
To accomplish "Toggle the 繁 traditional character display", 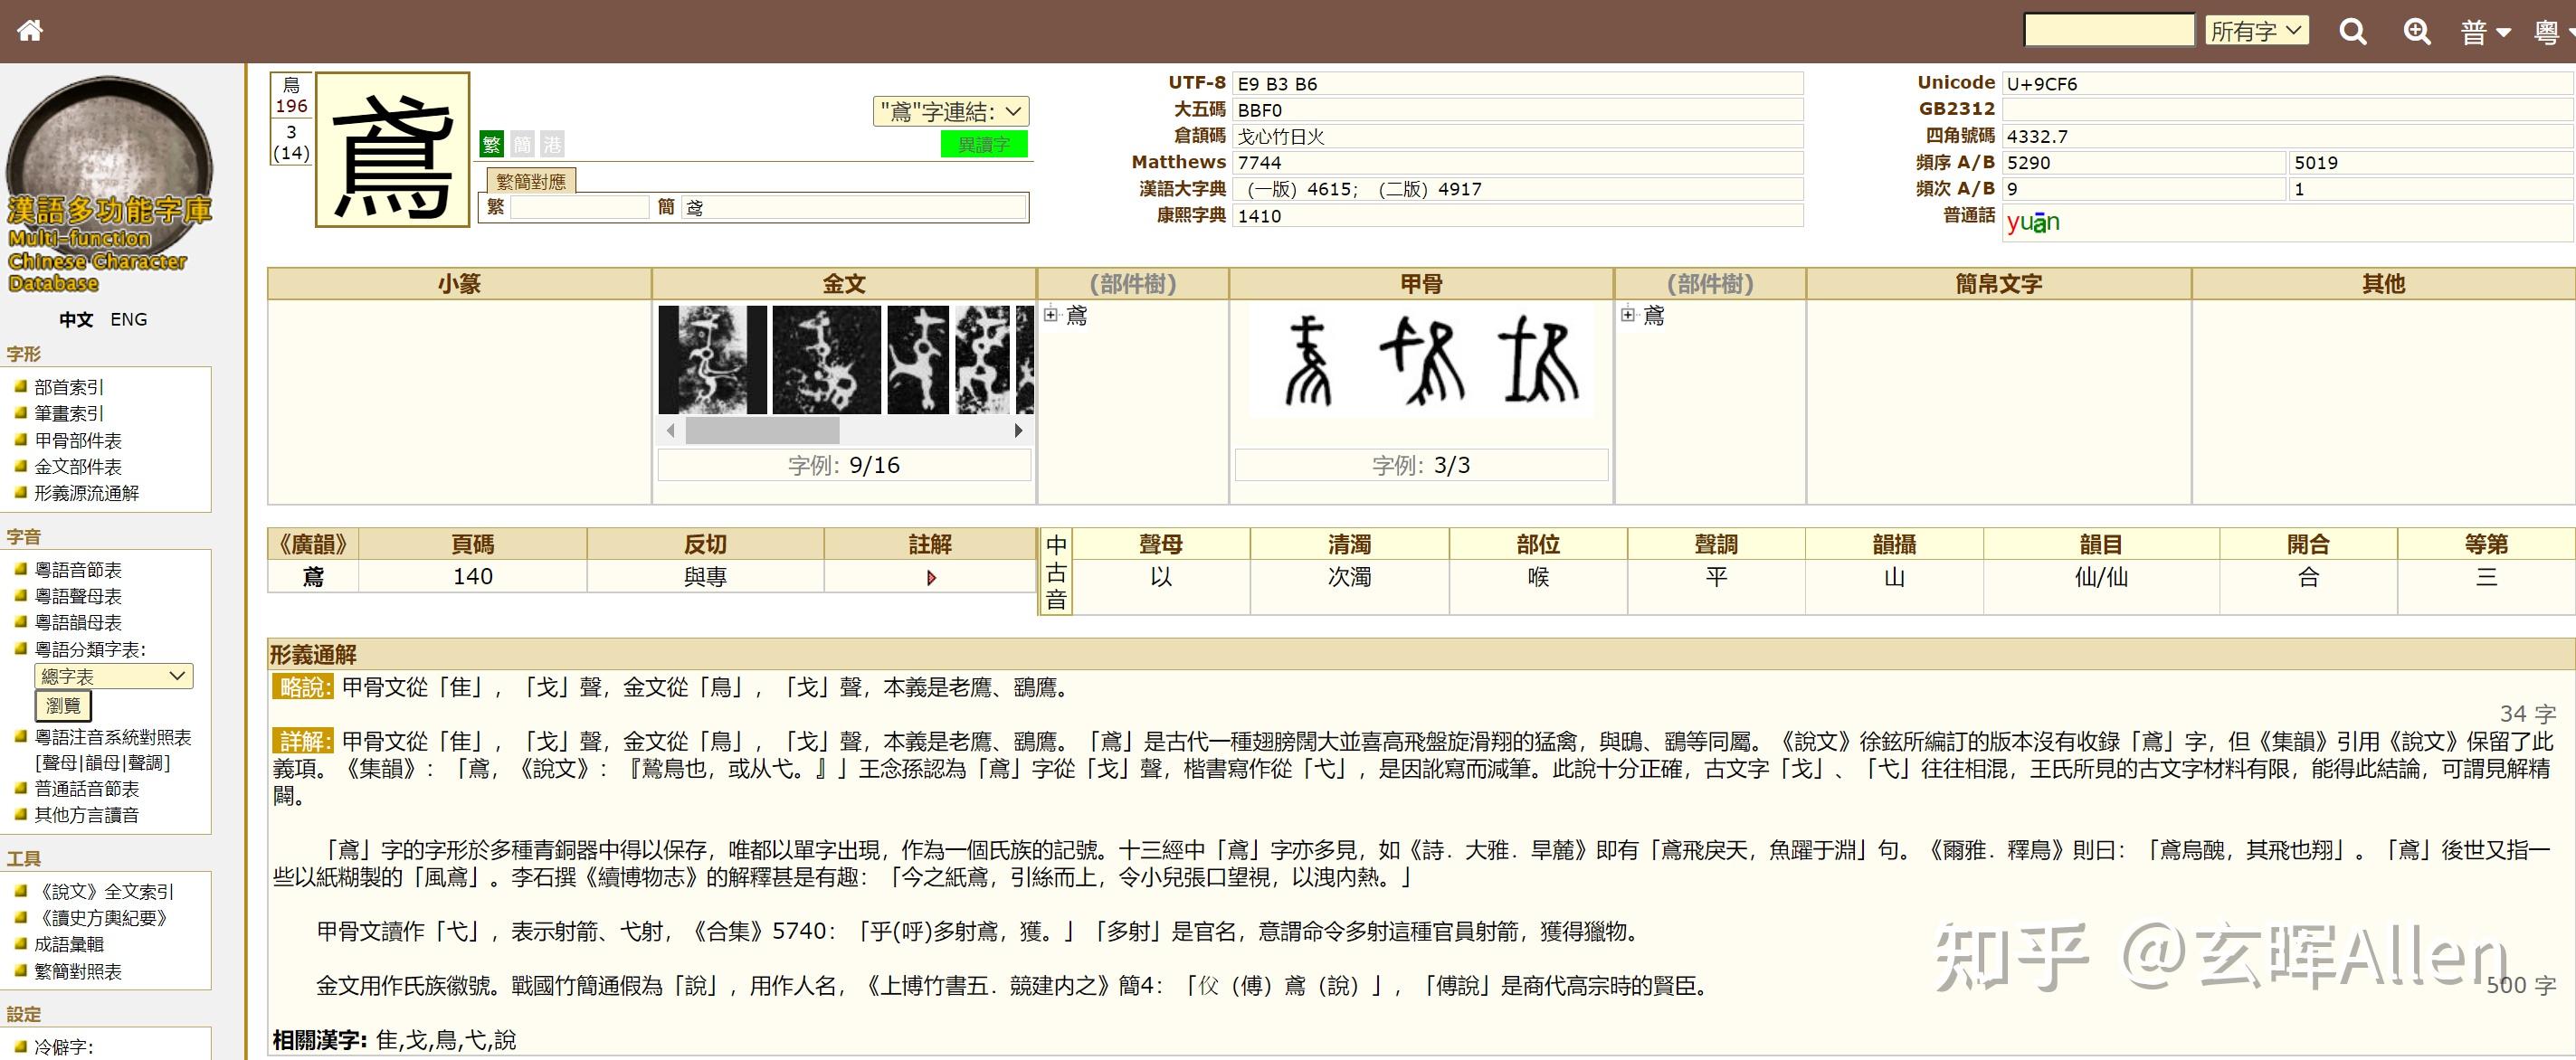I will pos(492,143).
